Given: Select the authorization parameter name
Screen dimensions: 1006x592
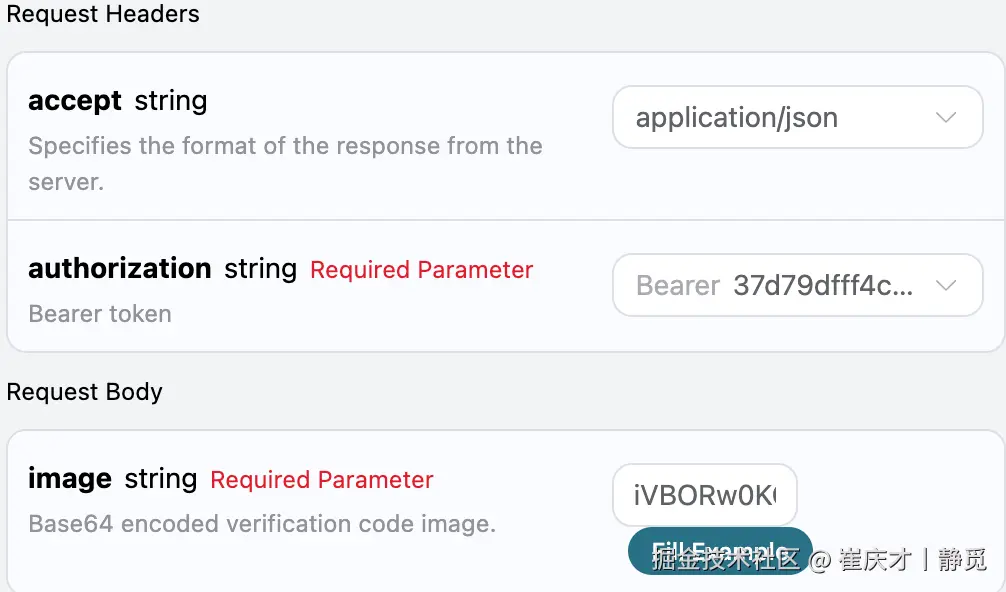Looking at the screenshot, I should pos(120,269).
